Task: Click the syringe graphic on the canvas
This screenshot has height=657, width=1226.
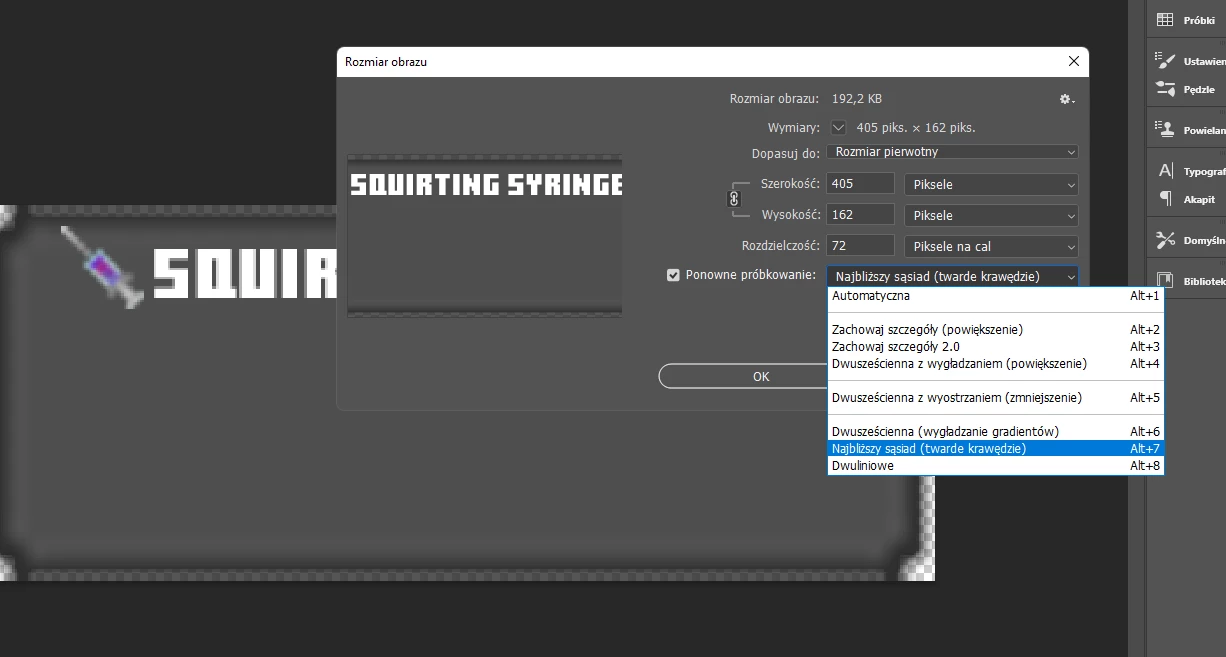Action: pyautogui.click(x=104, y=267)
